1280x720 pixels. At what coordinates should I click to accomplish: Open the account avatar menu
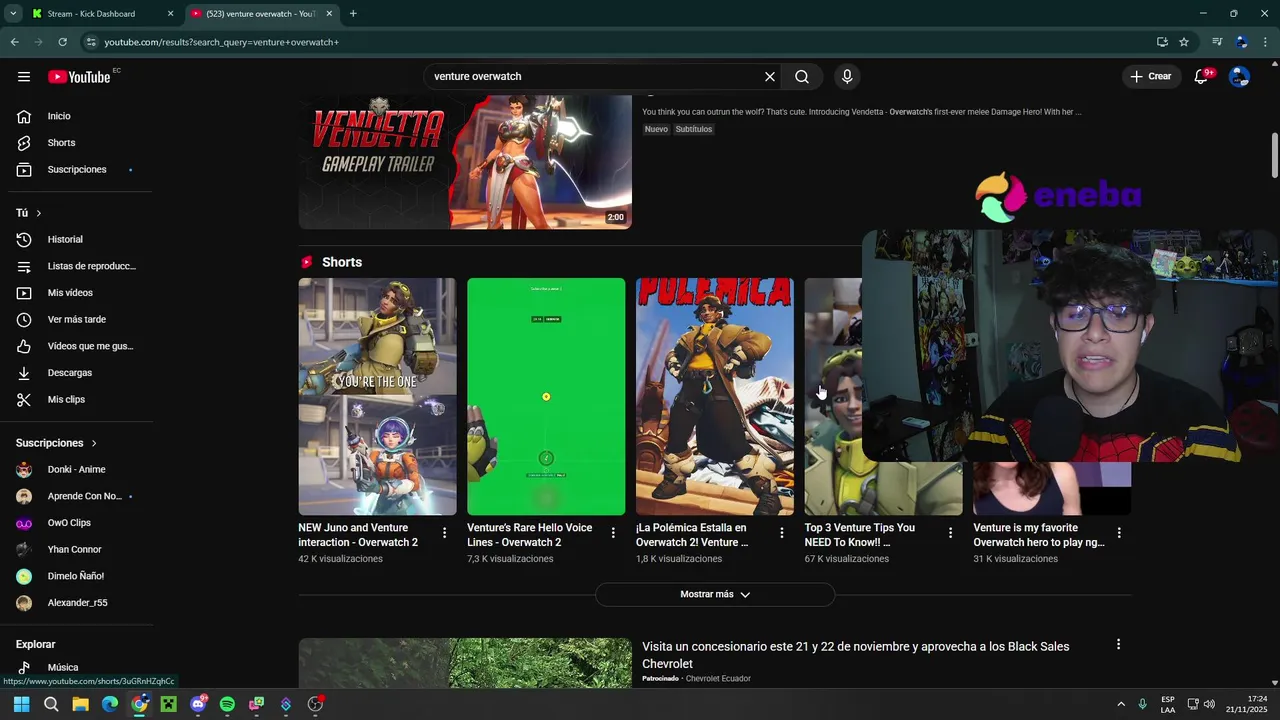1240,77
